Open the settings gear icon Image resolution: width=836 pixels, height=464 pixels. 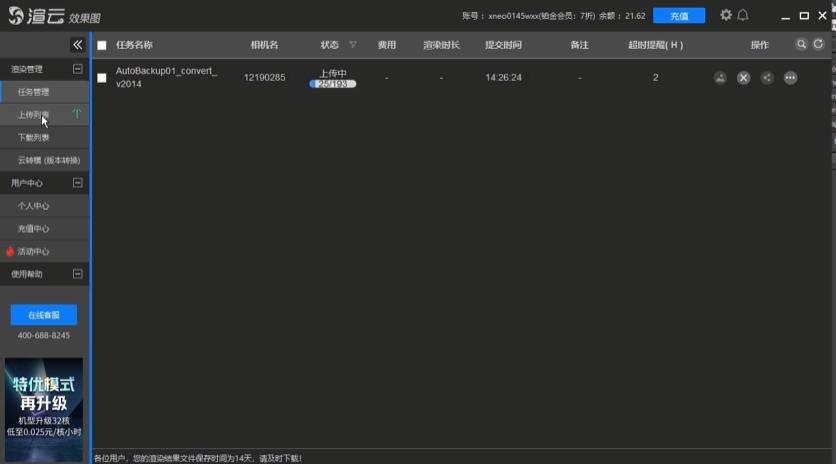pos(726,15)
